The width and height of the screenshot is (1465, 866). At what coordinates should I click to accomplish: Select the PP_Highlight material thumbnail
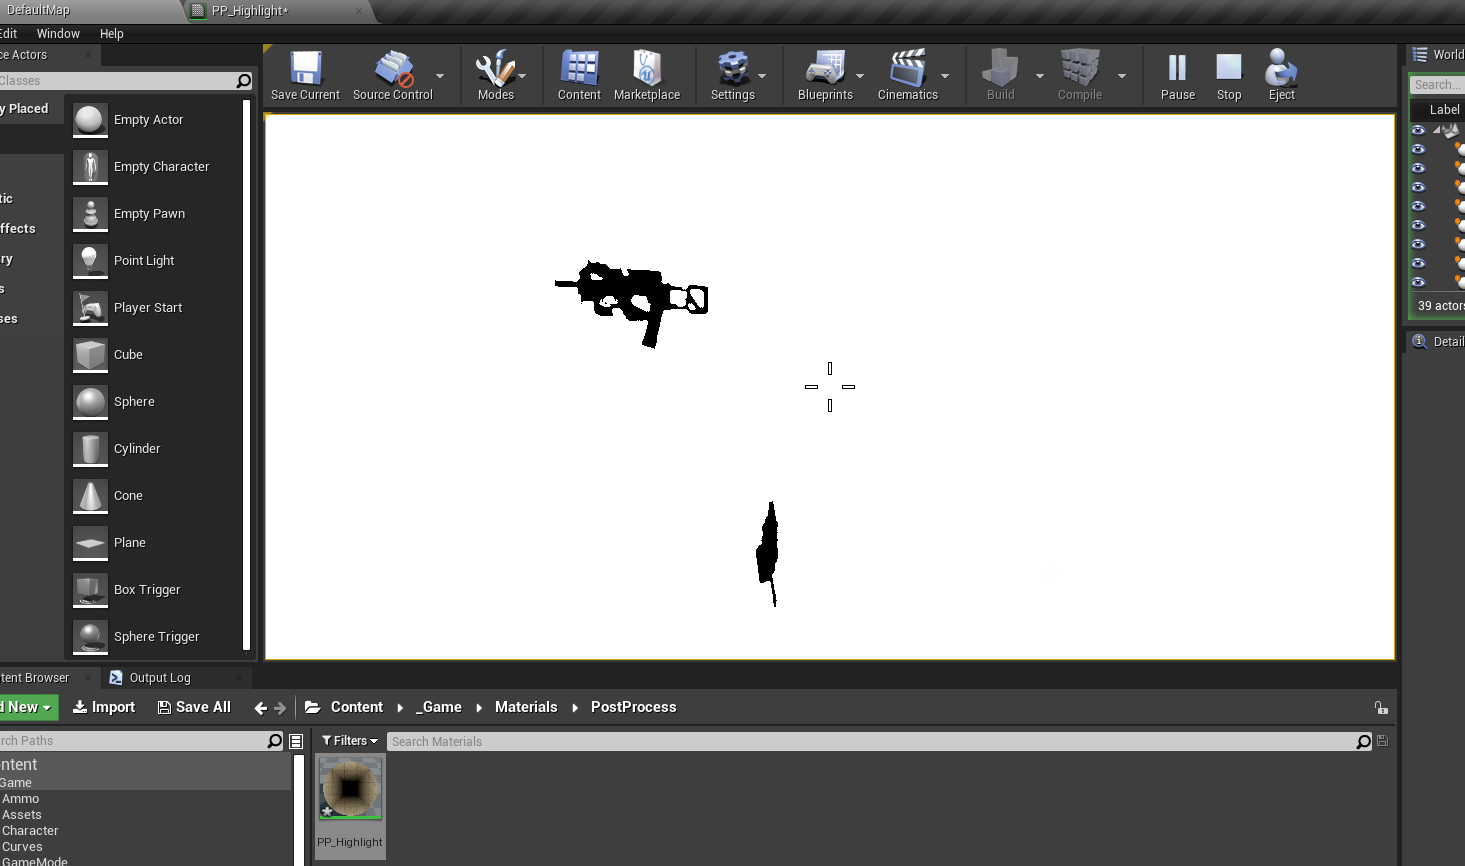(x=350, y=788)
